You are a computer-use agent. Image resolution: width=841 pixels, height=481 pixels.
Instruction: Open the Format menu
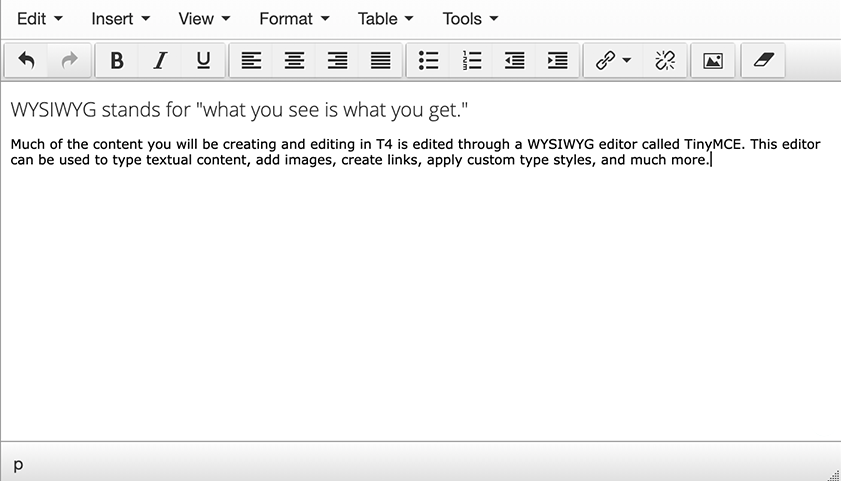tap(292, 19)
